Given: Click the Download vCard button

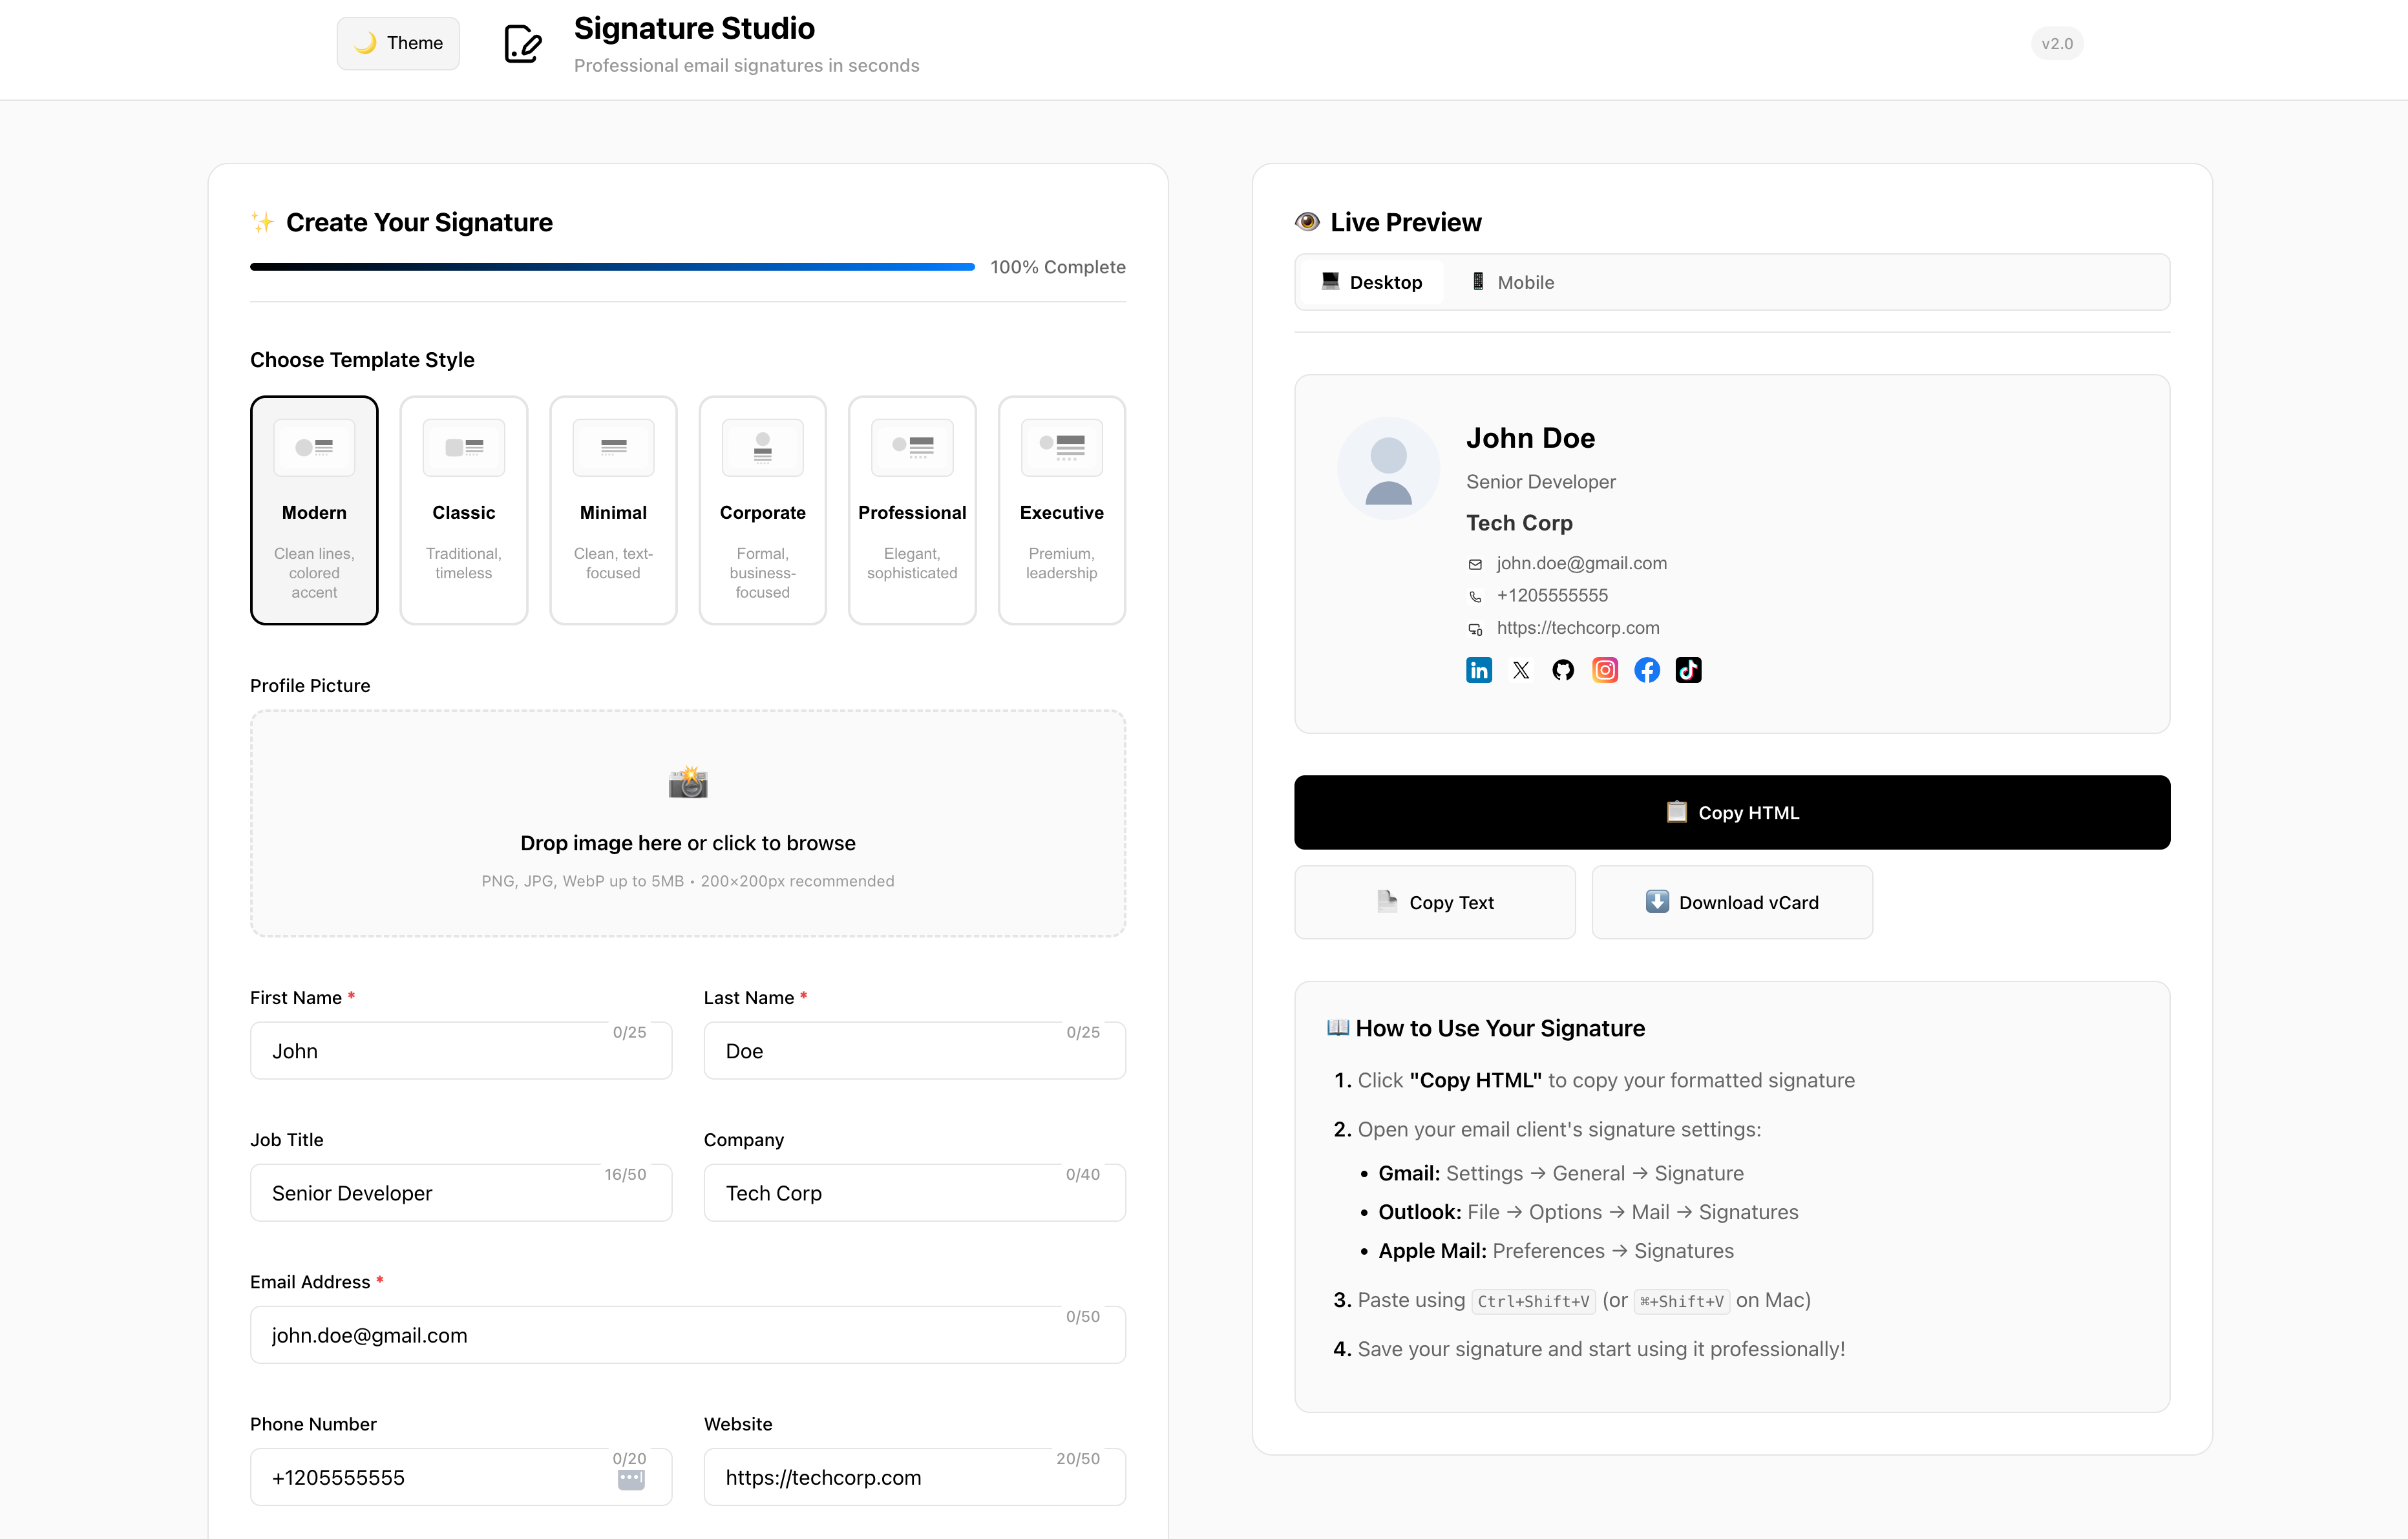Looking at the screenshot, I should [1732, 902].
